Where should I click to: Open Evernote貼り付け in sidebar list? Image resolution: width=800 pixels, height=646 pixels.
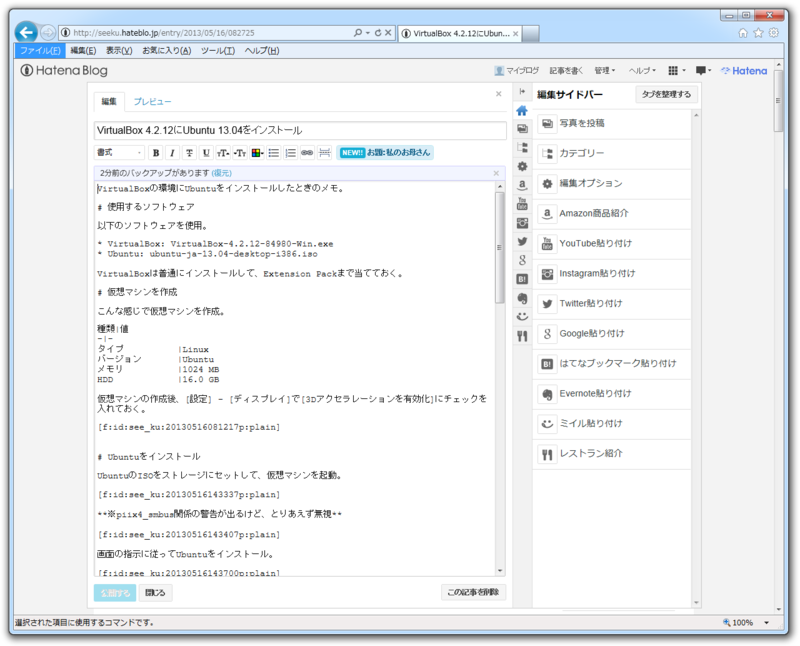point(612,394)
